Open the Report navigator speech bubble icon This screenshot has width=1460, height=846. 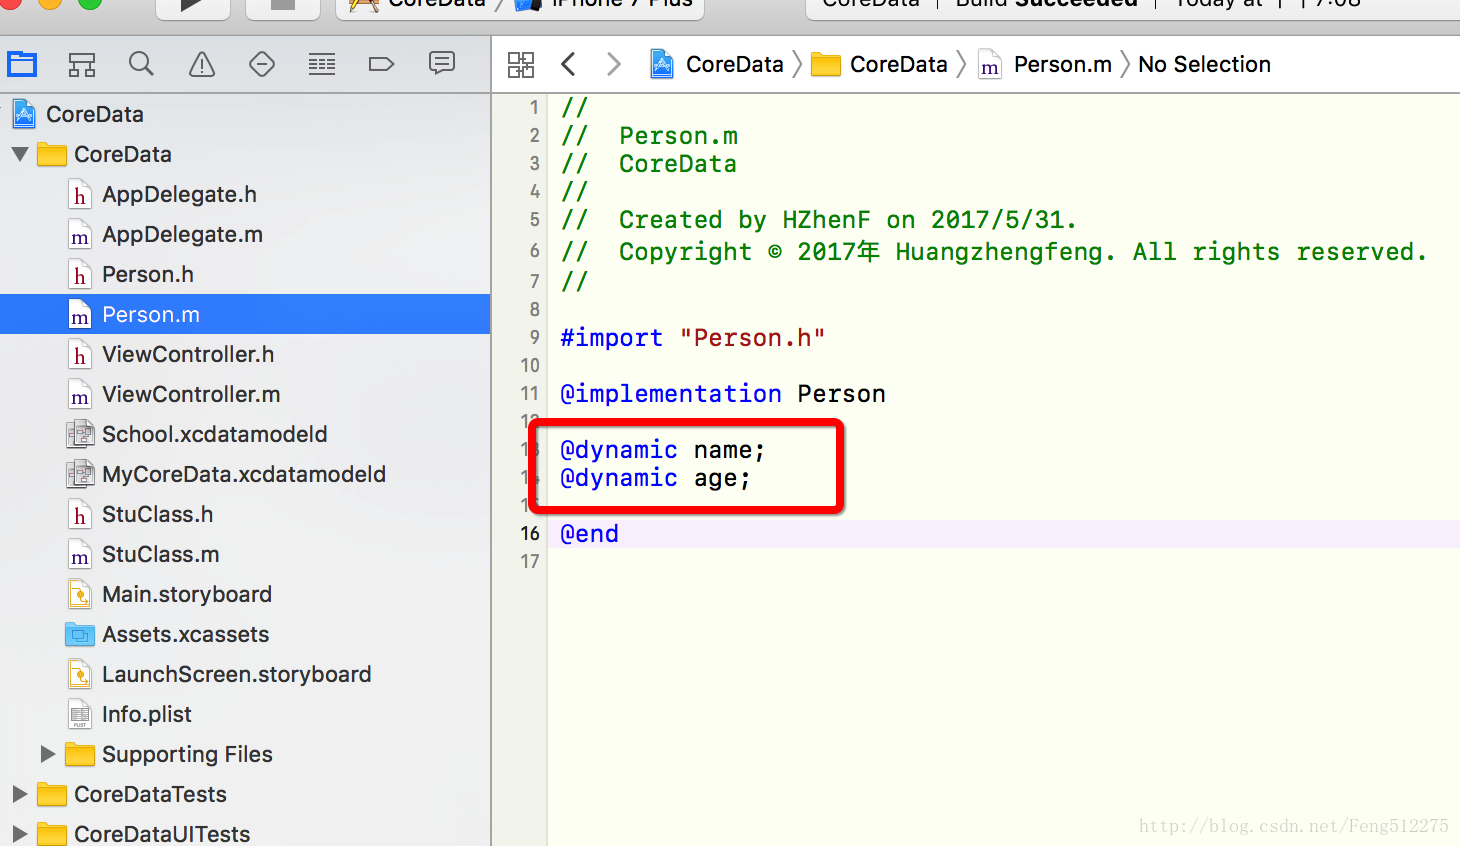pos(442,64)
